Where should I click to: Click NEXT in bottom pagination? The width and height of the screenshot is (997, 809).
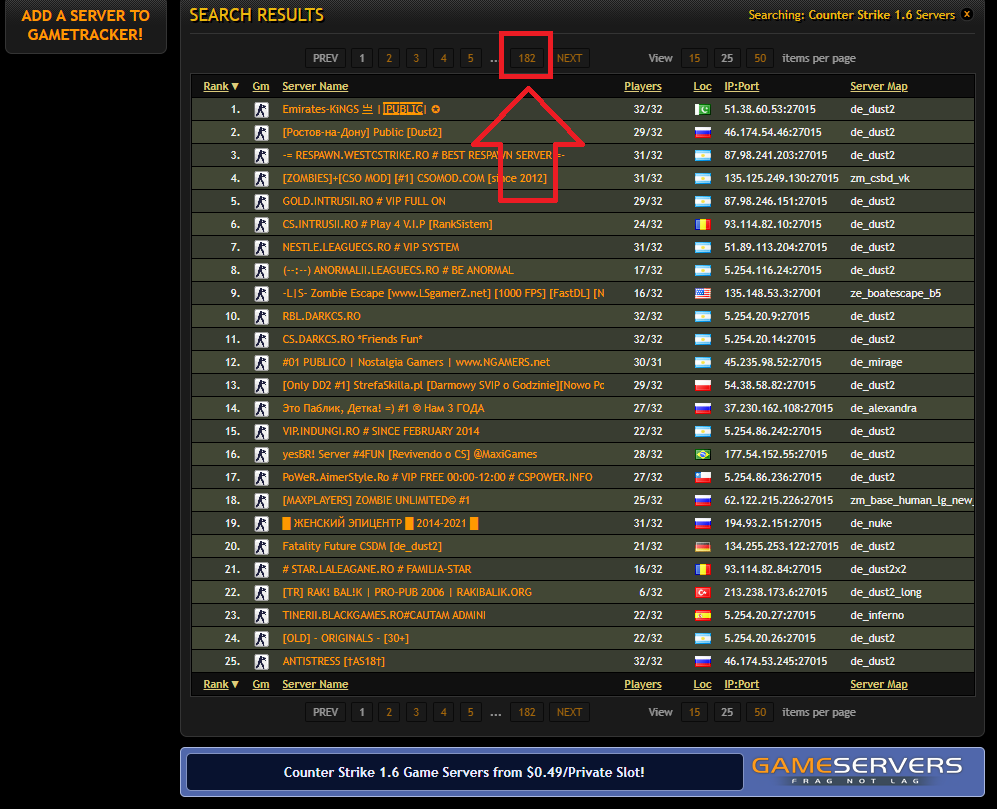coord(569,712)
